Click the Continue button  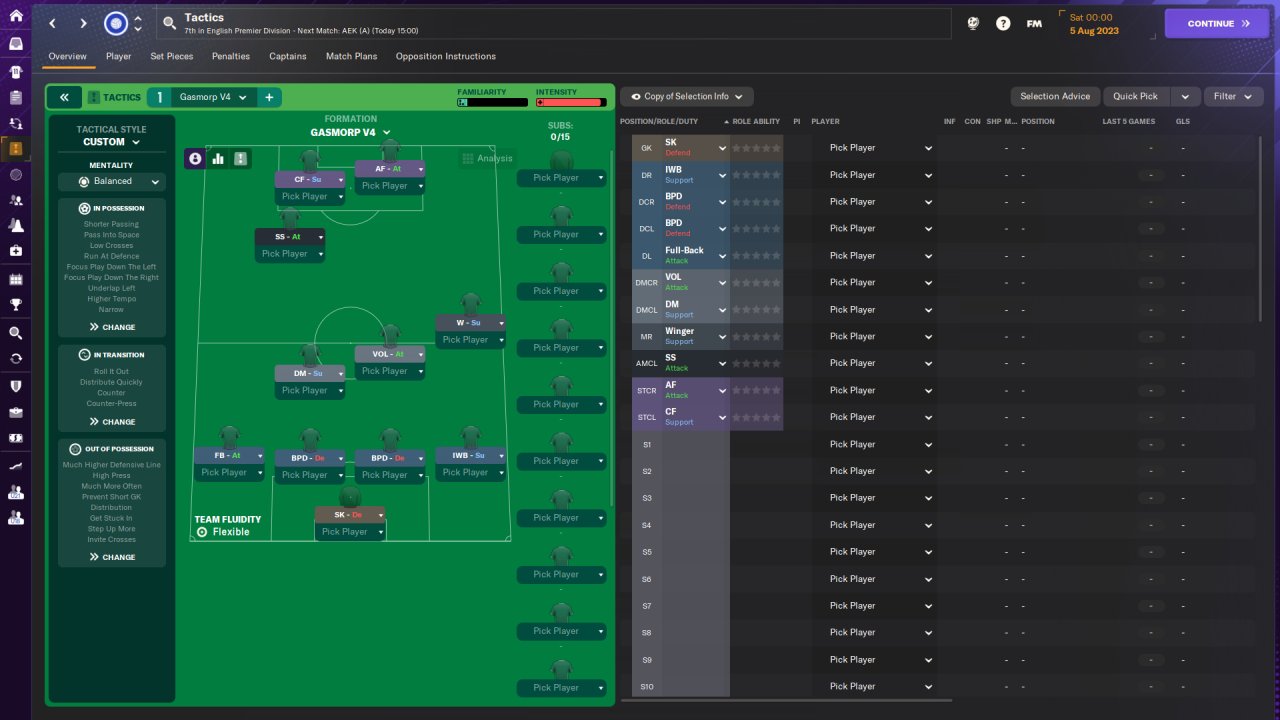tap(1217, 23)
